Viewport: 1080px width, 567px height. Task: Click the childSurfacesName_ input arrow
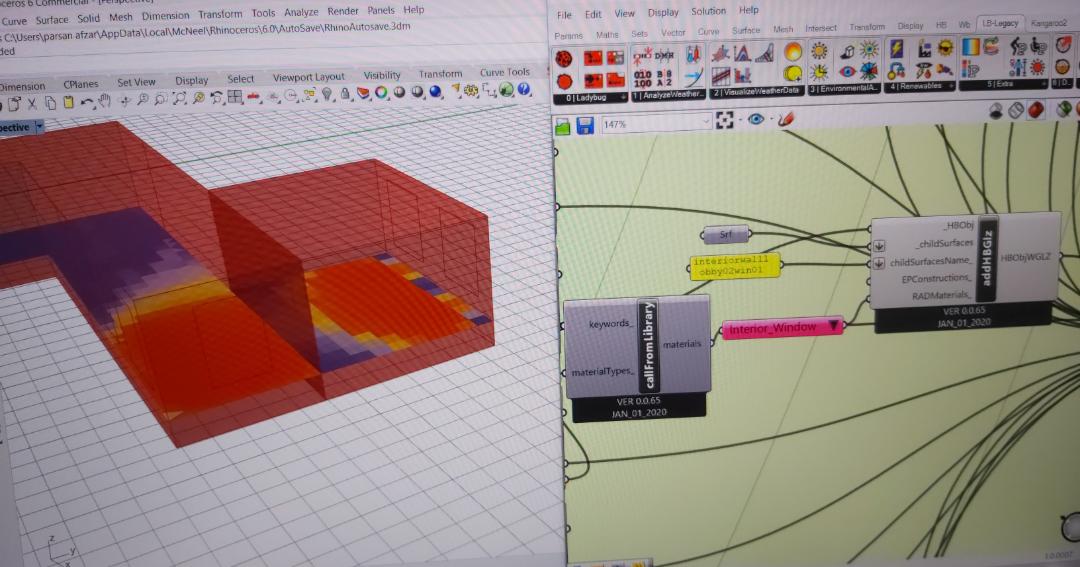point(880,264)
